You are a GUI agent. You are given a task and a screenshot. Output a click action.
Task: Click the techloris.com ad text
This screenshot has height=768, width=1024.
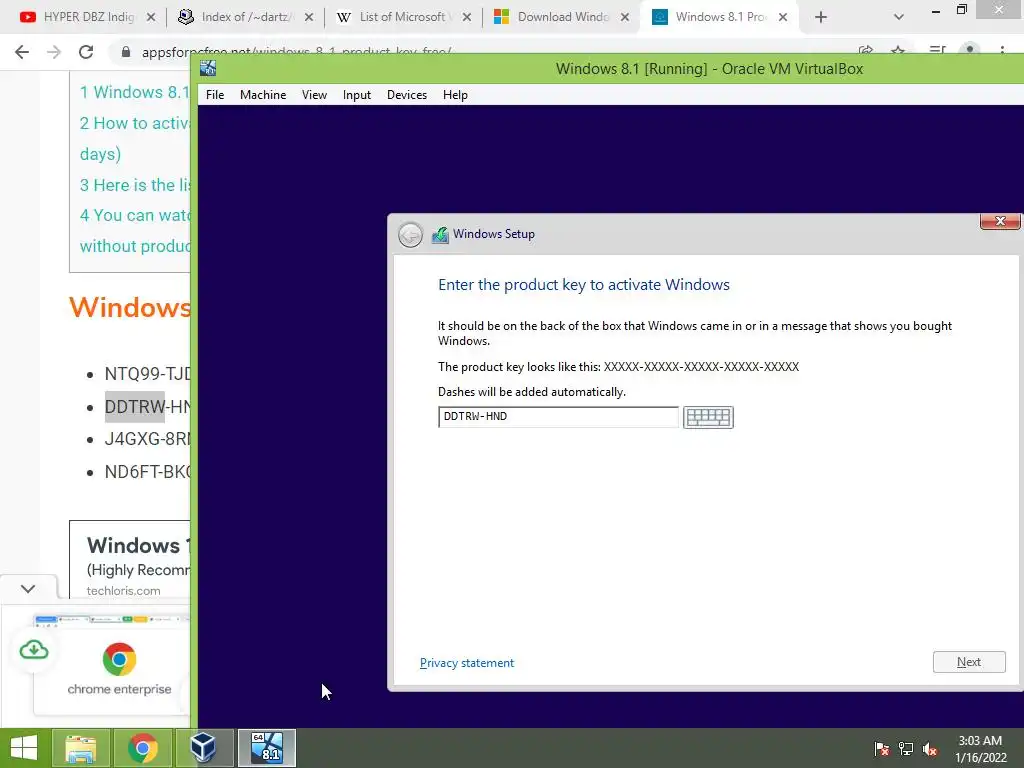pos(123,590)
